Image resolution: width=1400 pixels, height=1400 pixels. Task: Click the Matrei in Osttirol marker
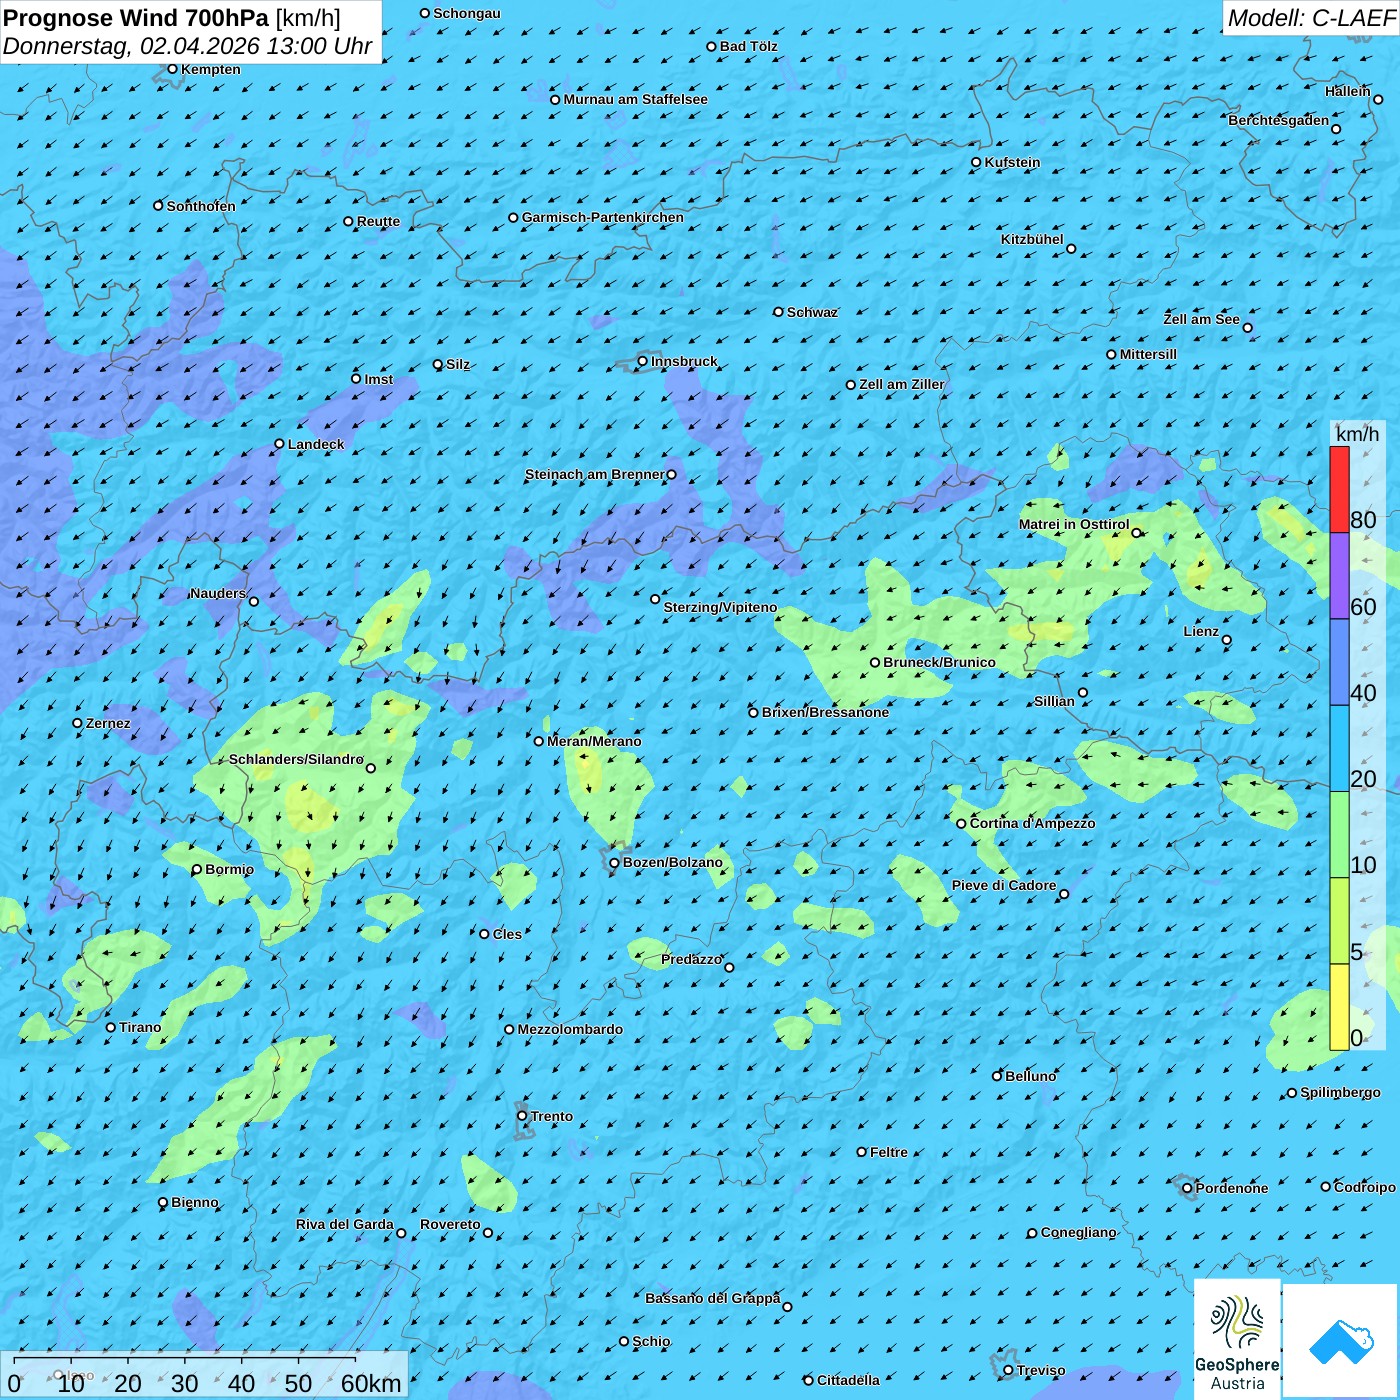point(1136,532)
